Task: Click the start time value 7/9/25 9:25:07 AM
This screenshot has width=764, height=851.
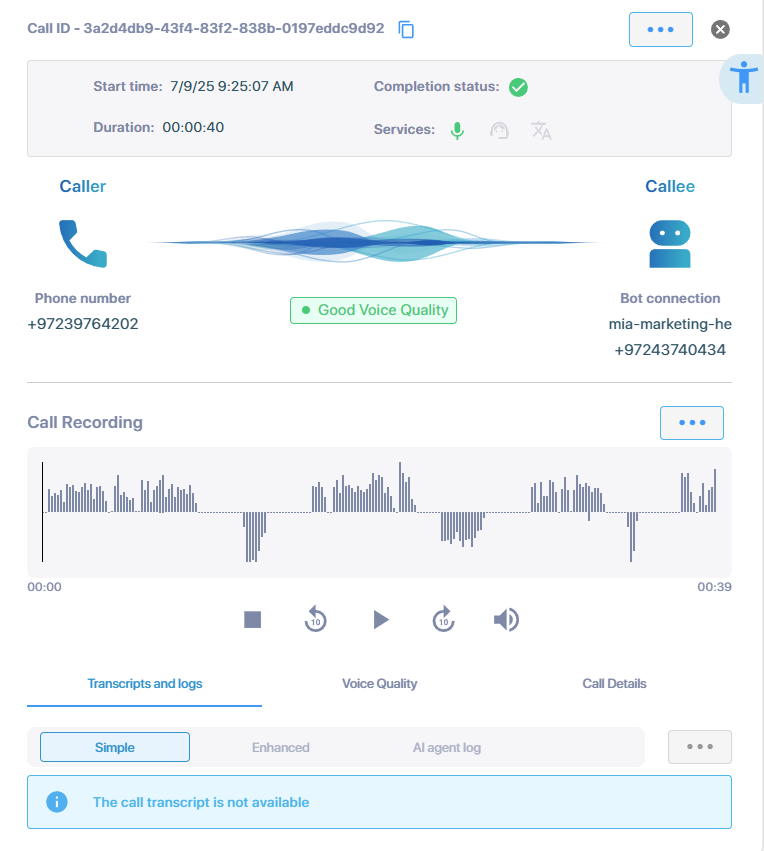Action: tap(232, 86)
